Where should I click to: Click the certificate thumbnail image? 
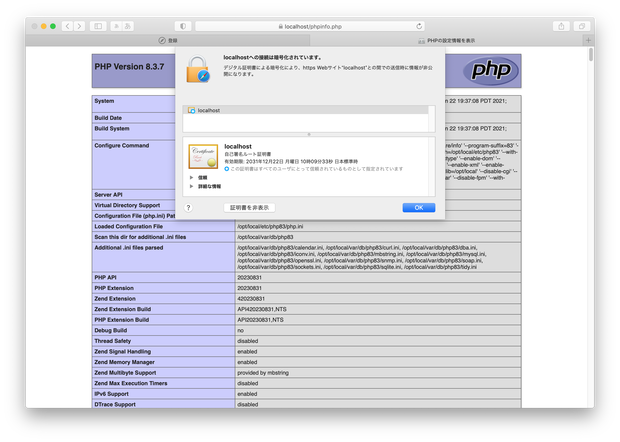203,156
